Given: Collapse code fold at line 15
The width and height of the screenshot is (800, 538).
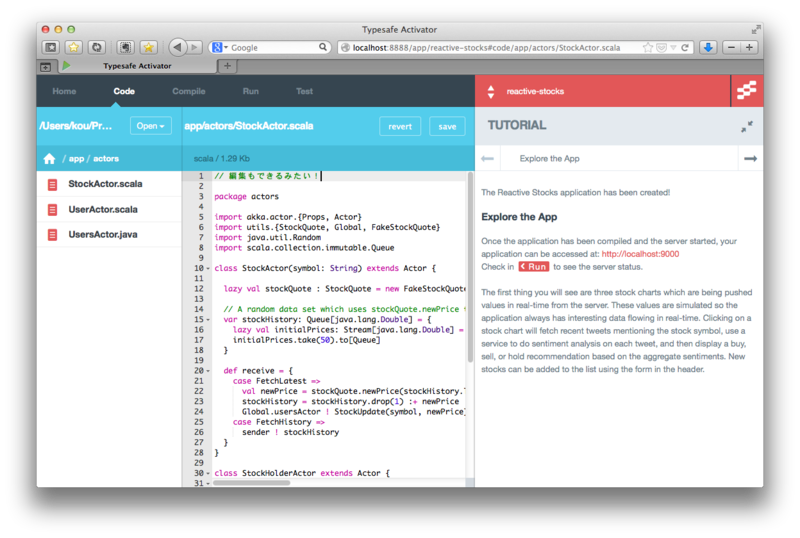Looking at the screenshot, I should [x=208, y=320].
